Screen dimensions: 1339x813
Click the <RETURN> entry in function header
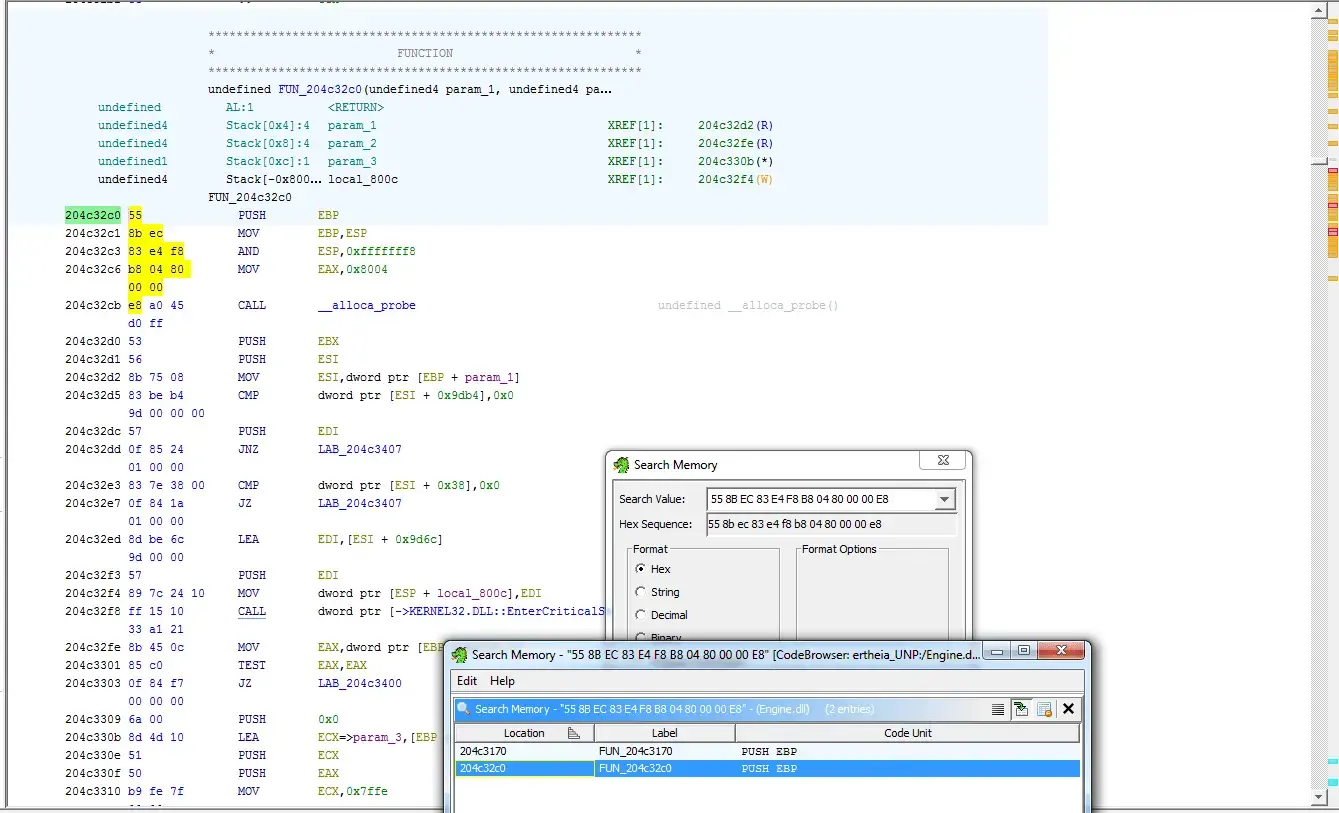pos(356,107)
